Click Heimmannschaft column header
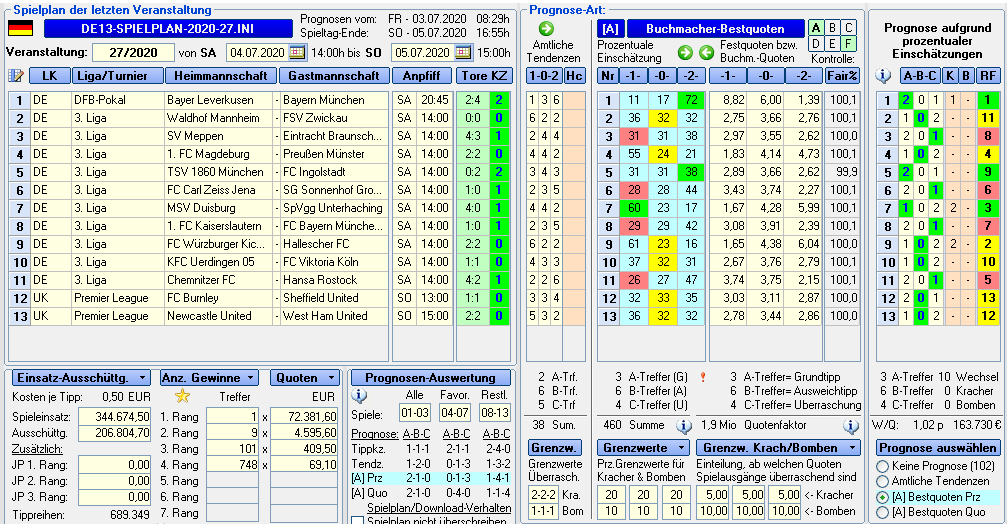Viewport: 1007px width, 524px height. 221,76
